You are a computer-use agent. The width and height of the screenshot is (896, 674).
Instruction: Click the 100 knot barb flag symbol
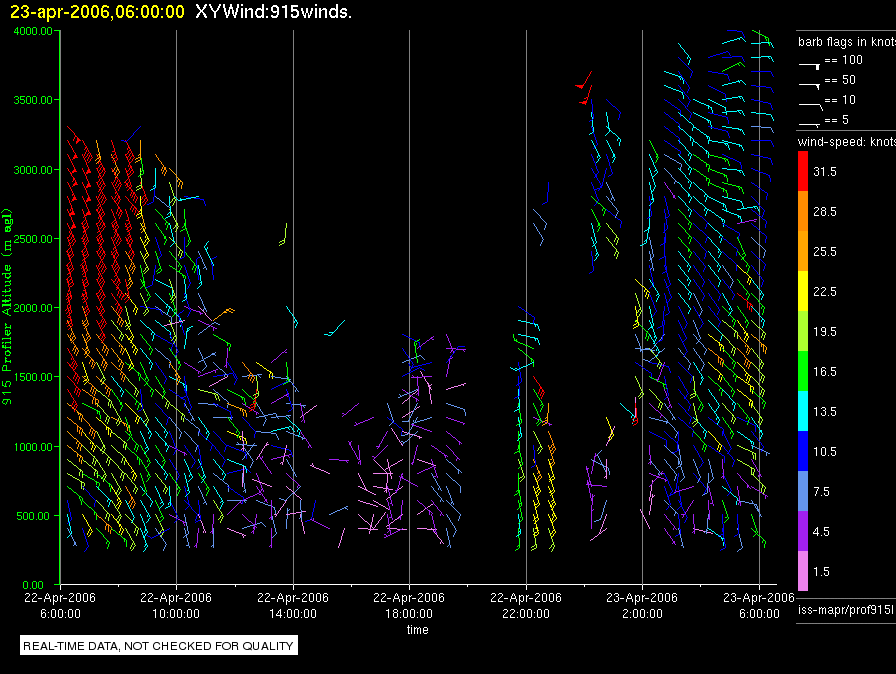(810, 66)
